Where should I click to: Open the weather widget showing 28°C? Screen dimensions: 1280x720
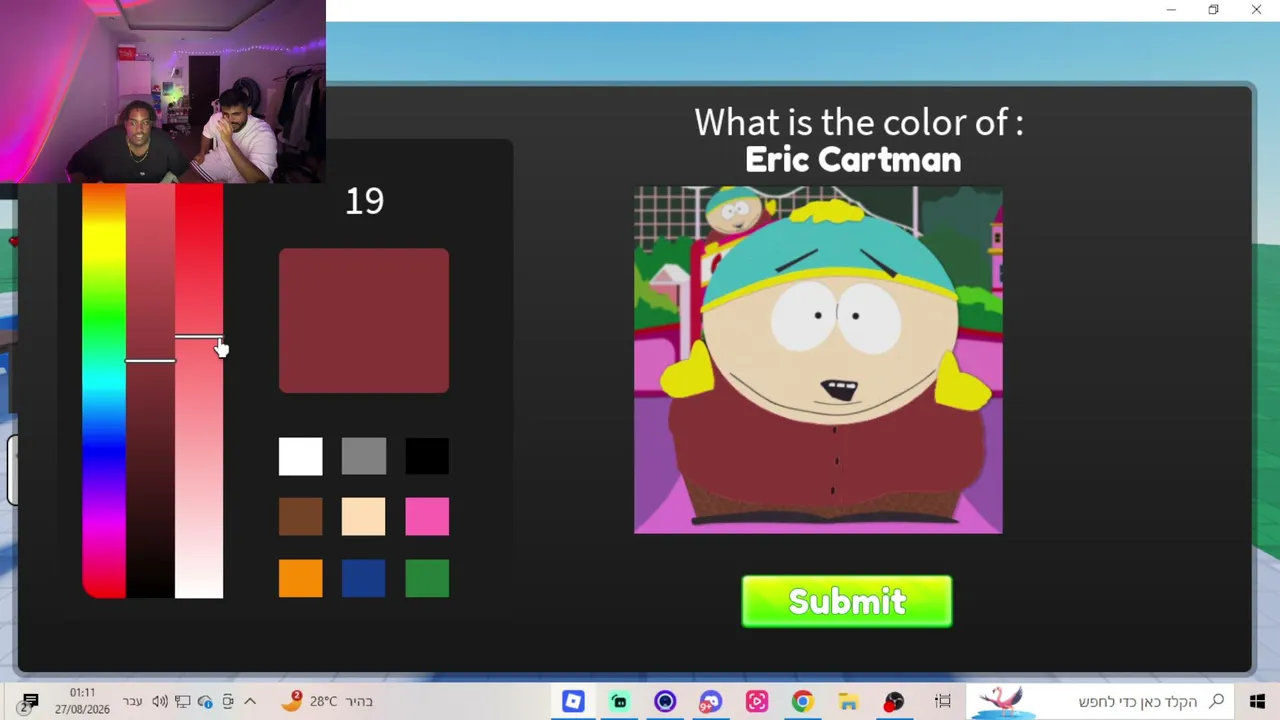[327, 702]
